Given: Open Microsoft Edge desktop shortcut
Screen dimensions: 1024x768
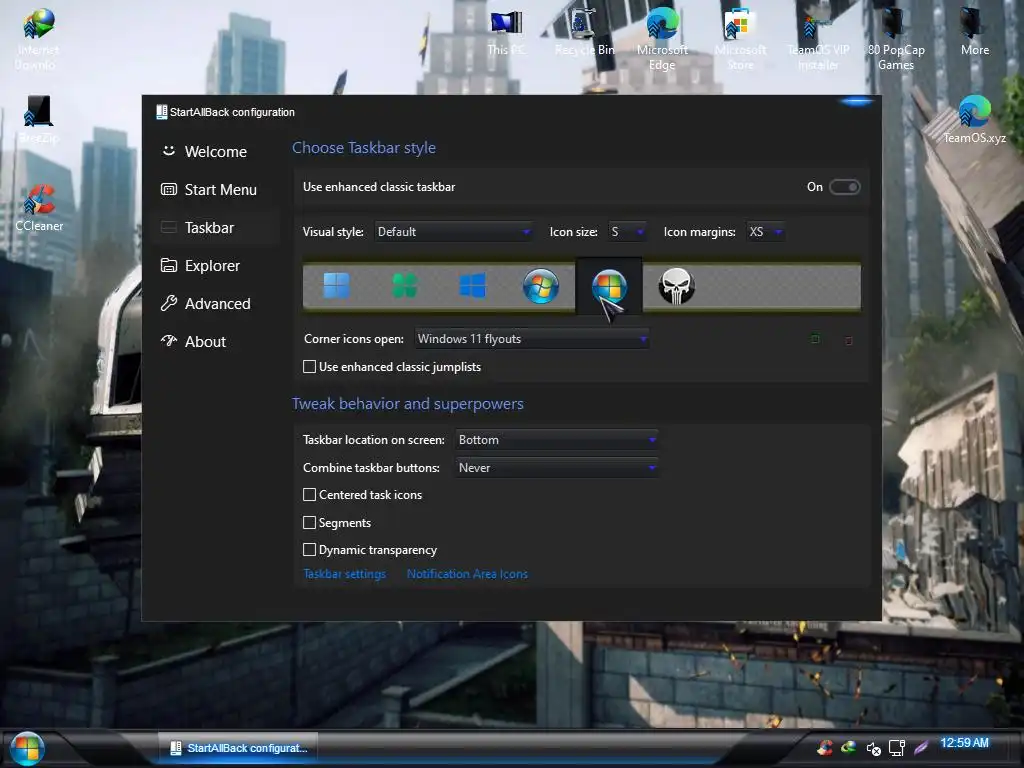Looking at the screenshot, I should click(662, 38).
